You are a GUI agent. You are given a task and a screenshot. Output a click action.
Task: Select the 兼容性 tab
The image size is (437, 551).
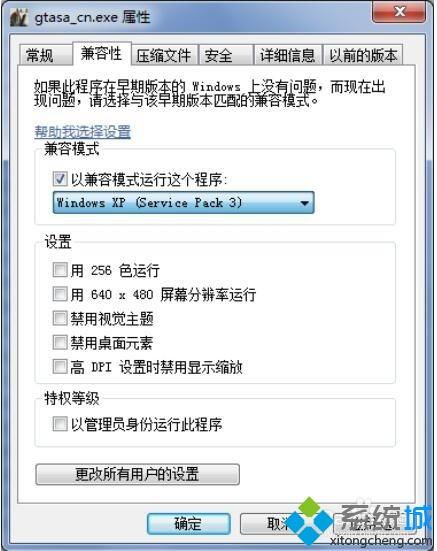pyautogui.click(x=102, y=54)
